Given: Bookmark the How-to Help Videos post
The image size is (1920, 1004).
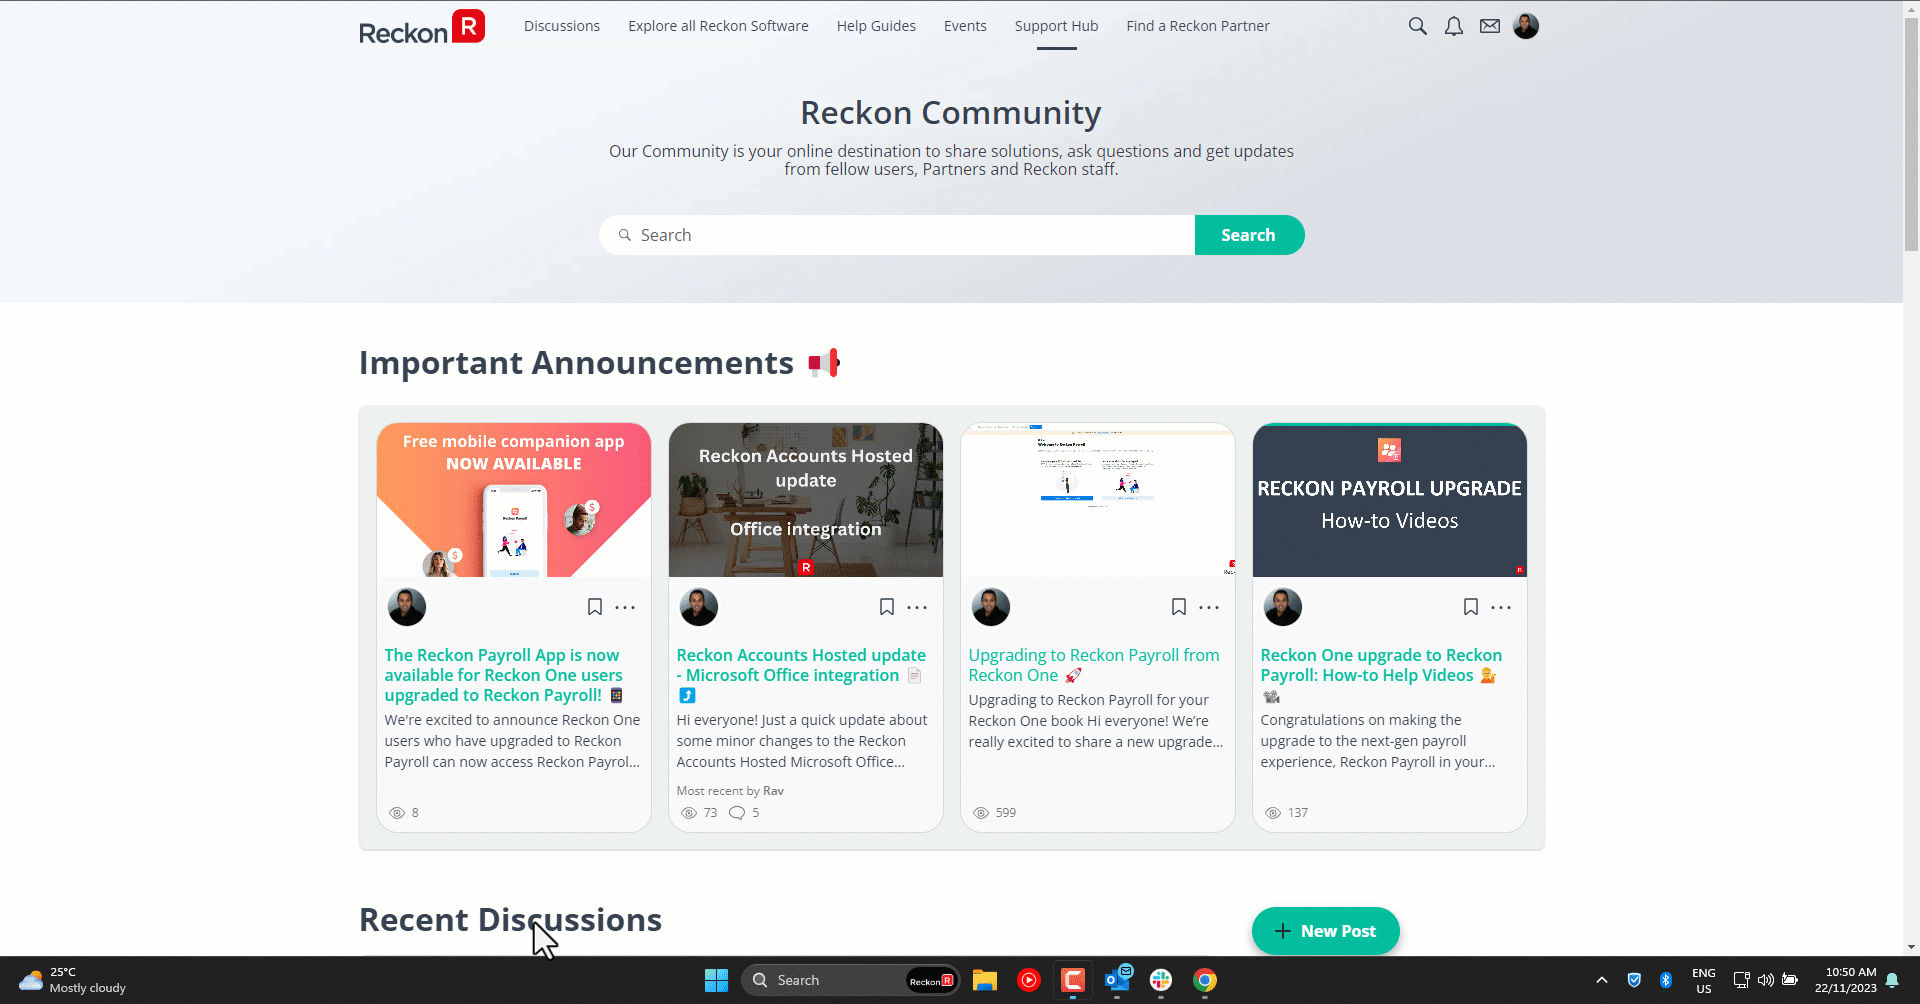Looking at the screenshot, I should coord(1471,607).
